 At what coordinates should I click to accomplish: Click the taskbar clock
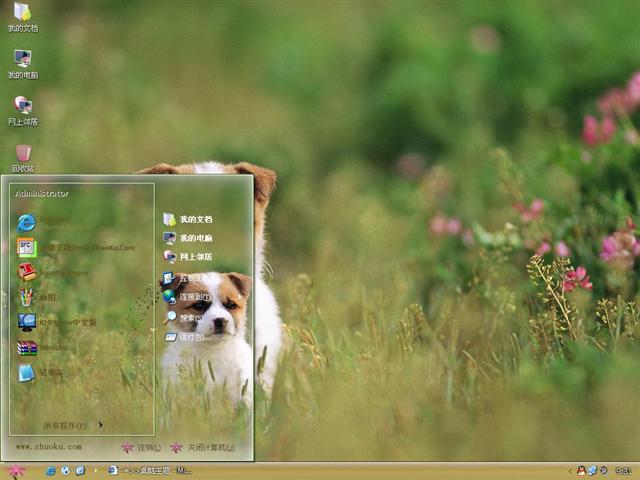(x=623, y=471)
